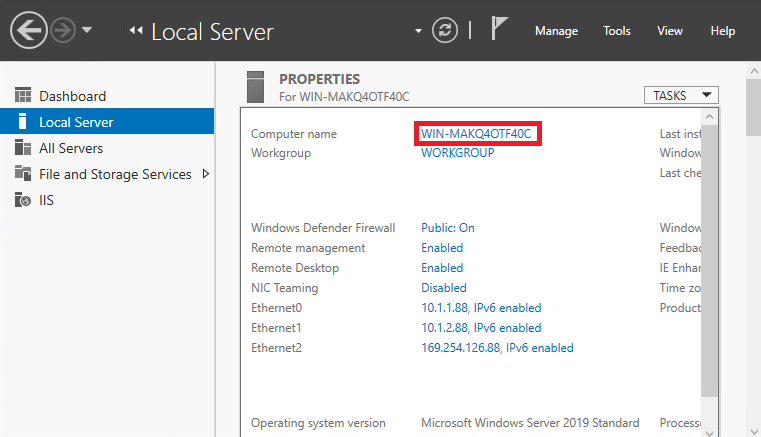Click the refresh icon in header
This screenshot has height=437, width=761.
(445, 30)
